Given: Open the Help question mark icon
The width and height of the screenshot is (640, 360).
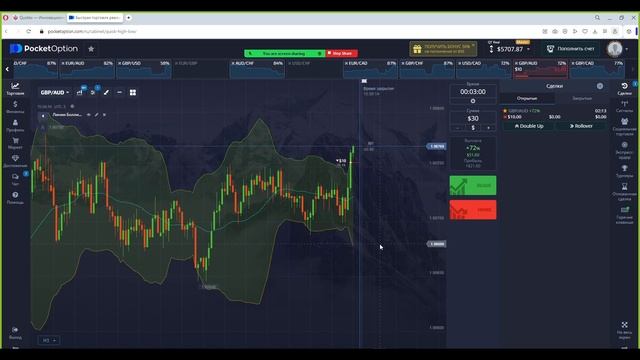Looking at the screenshot, I should (x=15, y=198).
